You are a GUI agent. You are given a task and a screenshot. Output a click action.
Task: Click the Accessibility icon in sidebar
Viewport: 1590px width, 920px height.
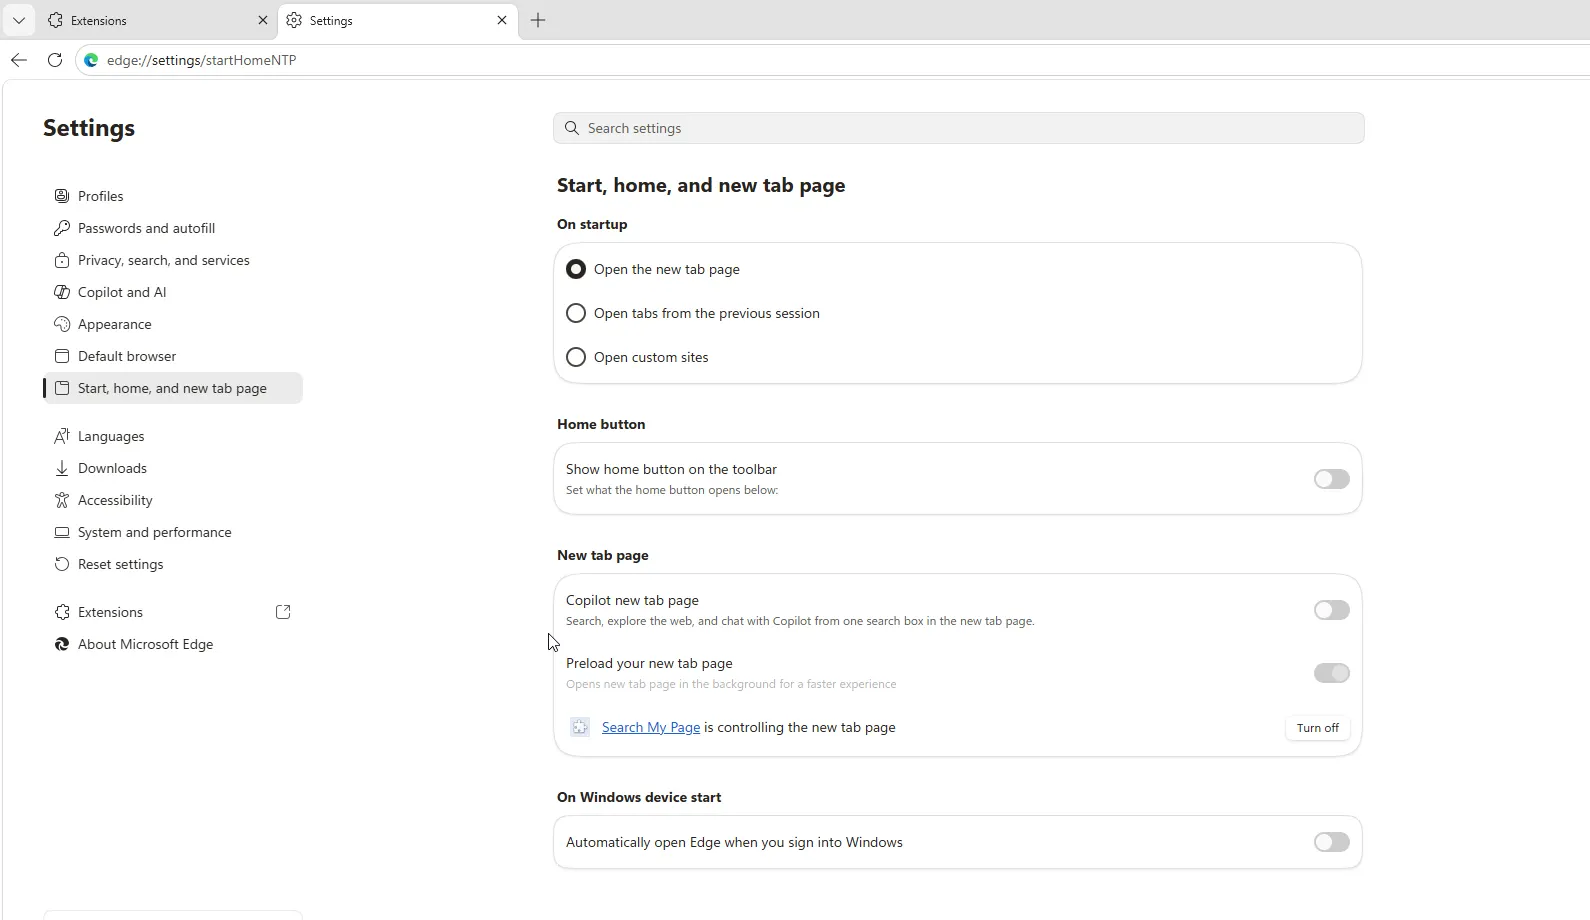pos(62,500)
